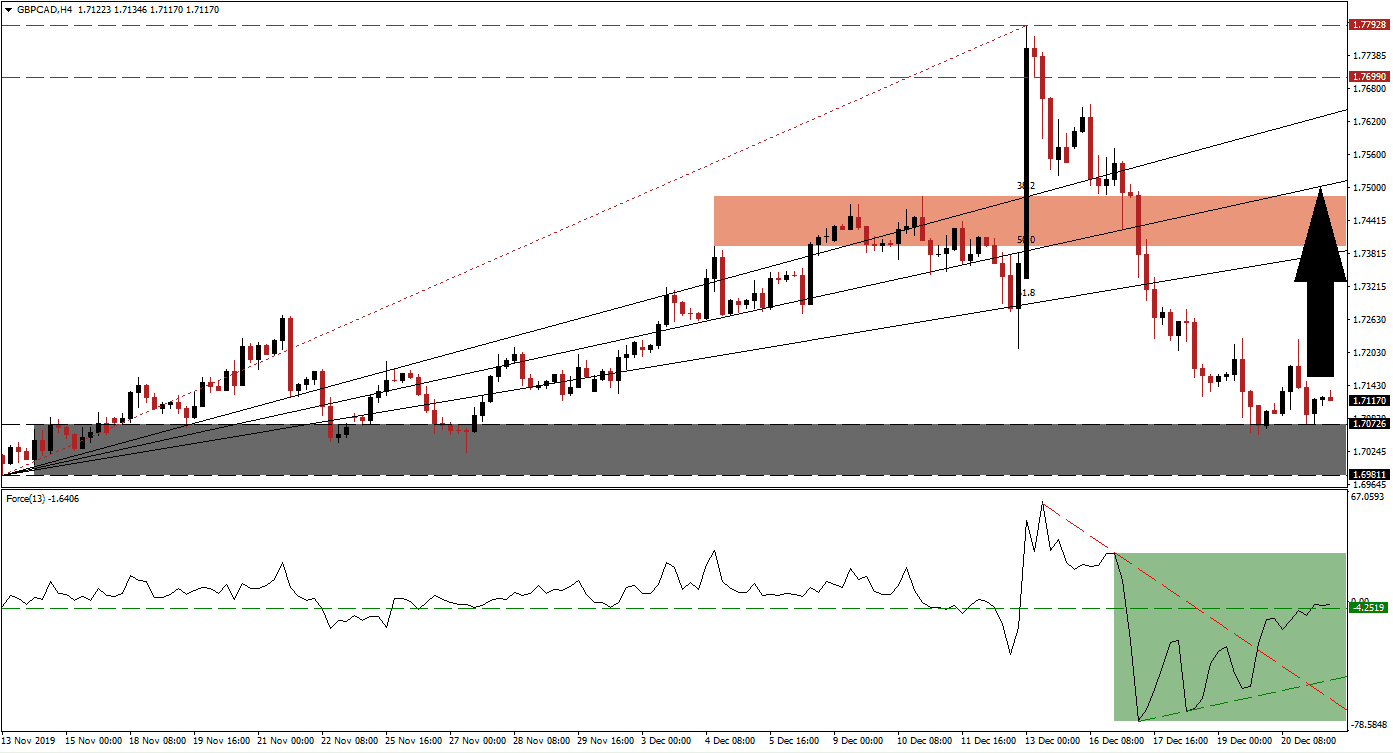Click the GBPCAD,H4 chart title
Viewport: 1393px width, 753px height.
(x=47, y=7)
